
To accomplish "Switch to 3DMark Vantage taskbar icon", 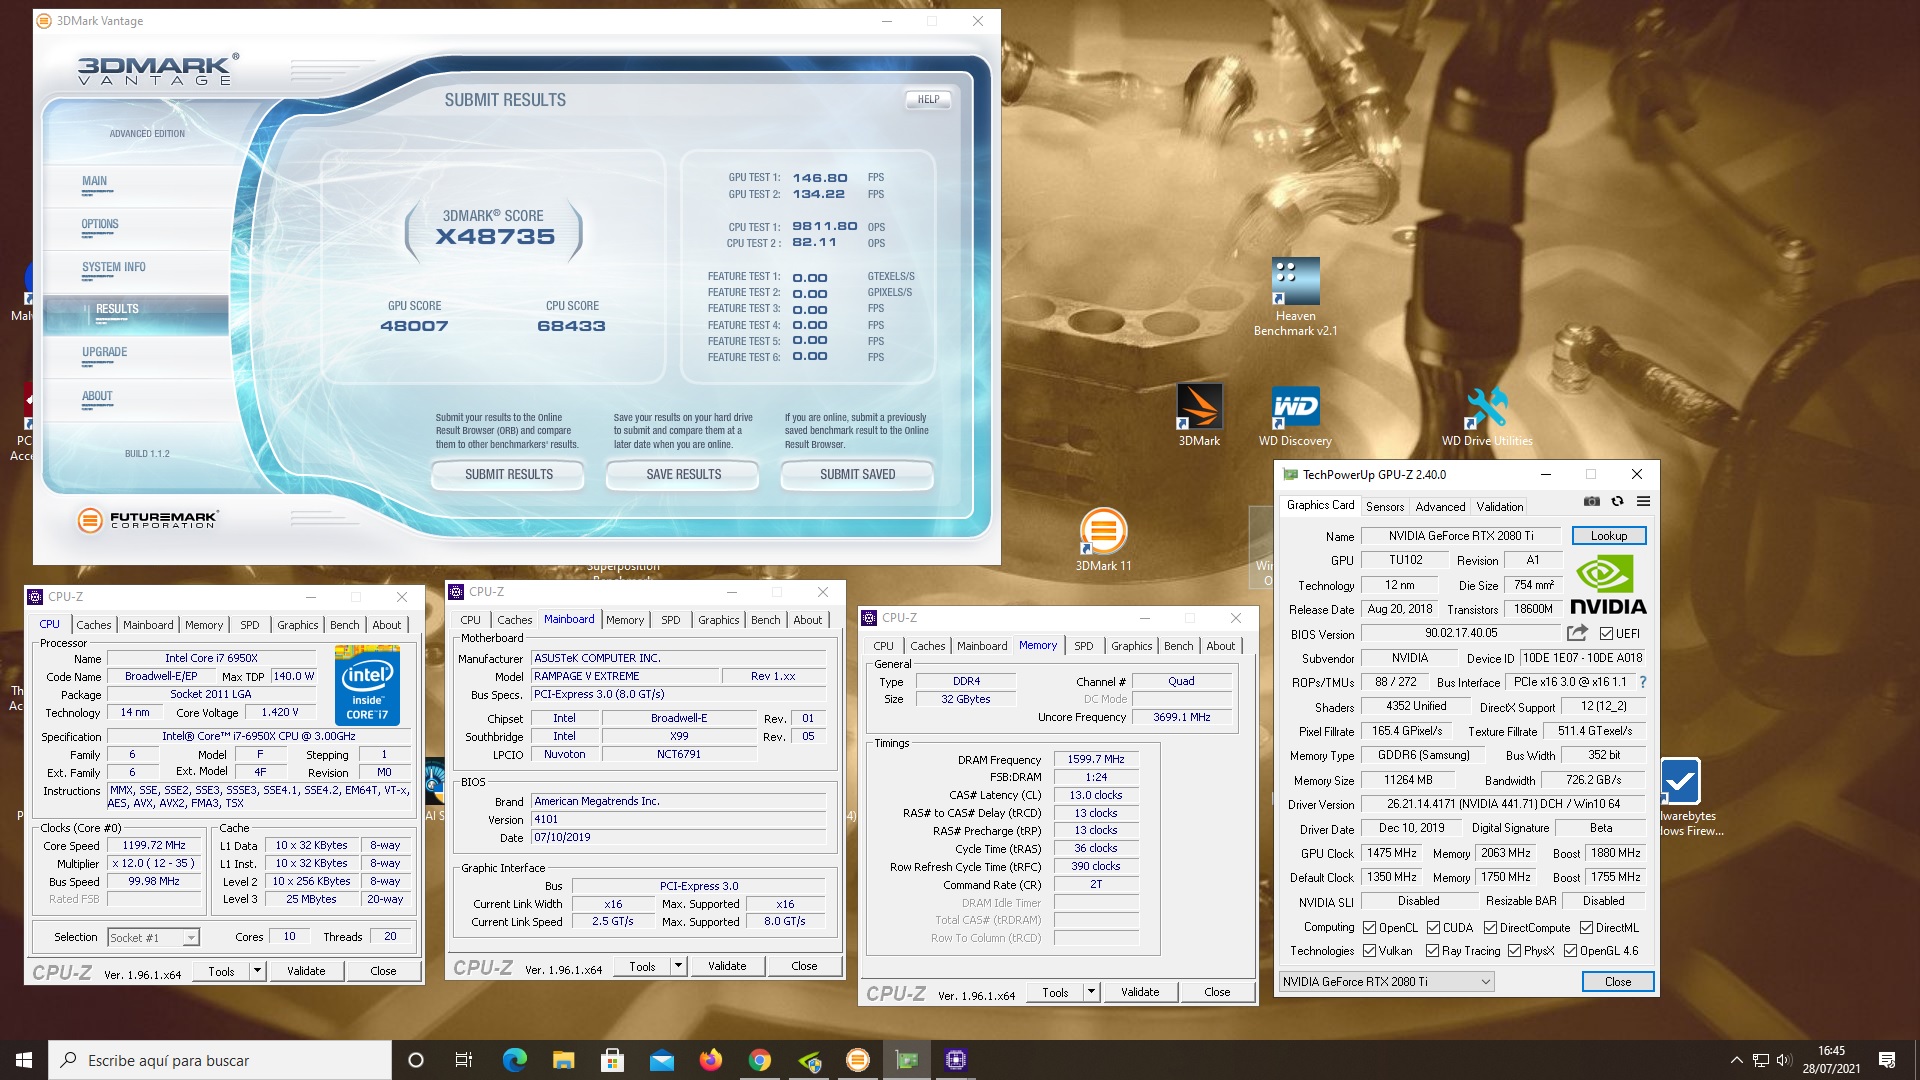I will tap(857, 1060).
